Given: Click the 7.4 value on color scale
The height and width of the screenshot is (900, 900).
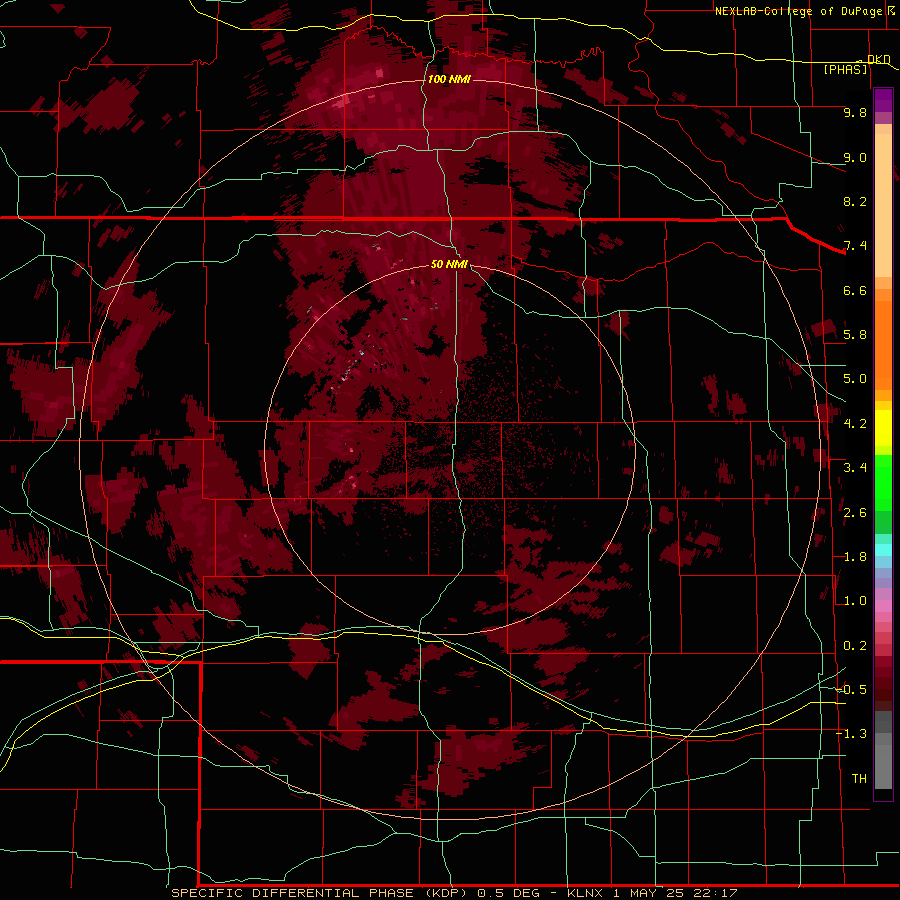Looking at the screenshot, I should pos(855,246).
